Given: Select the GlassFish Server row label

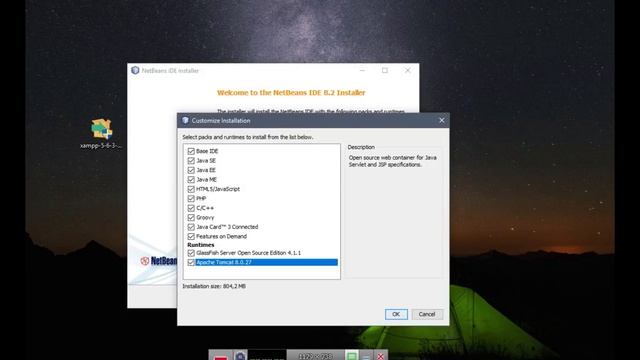Looking at the screenshot, I should point(248,253).
